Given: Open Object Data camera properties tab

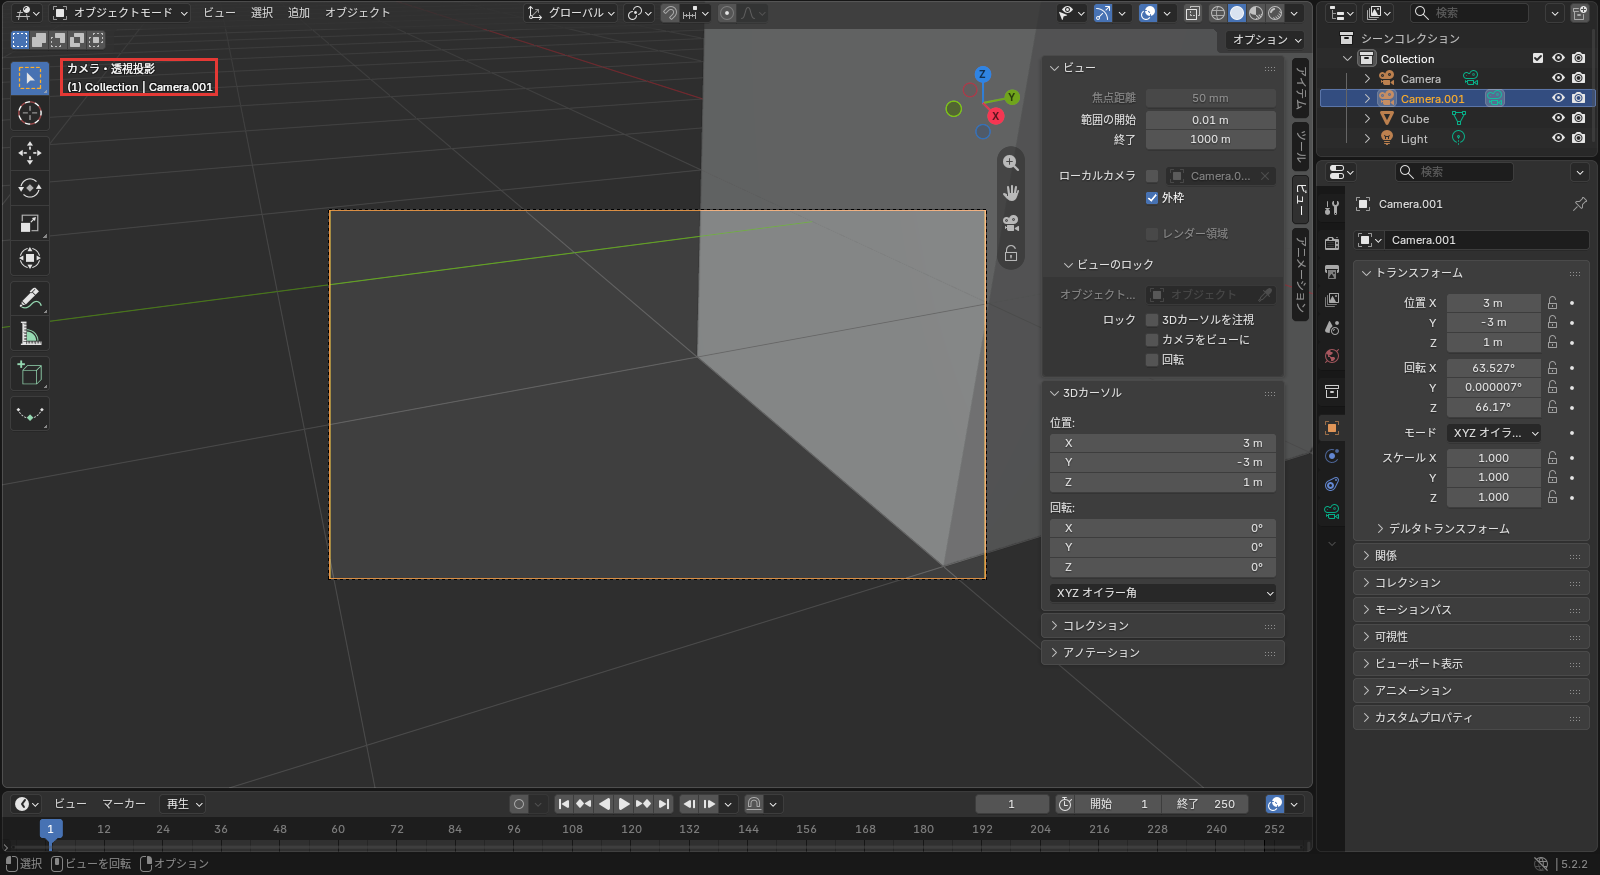Looking at the screenshot, I should (x=1332, y=512).
